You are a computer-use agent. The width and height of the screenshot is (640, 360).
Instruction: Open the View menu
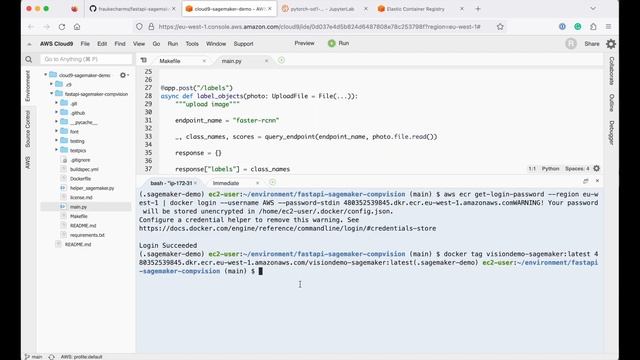click(x=139, y=44)
